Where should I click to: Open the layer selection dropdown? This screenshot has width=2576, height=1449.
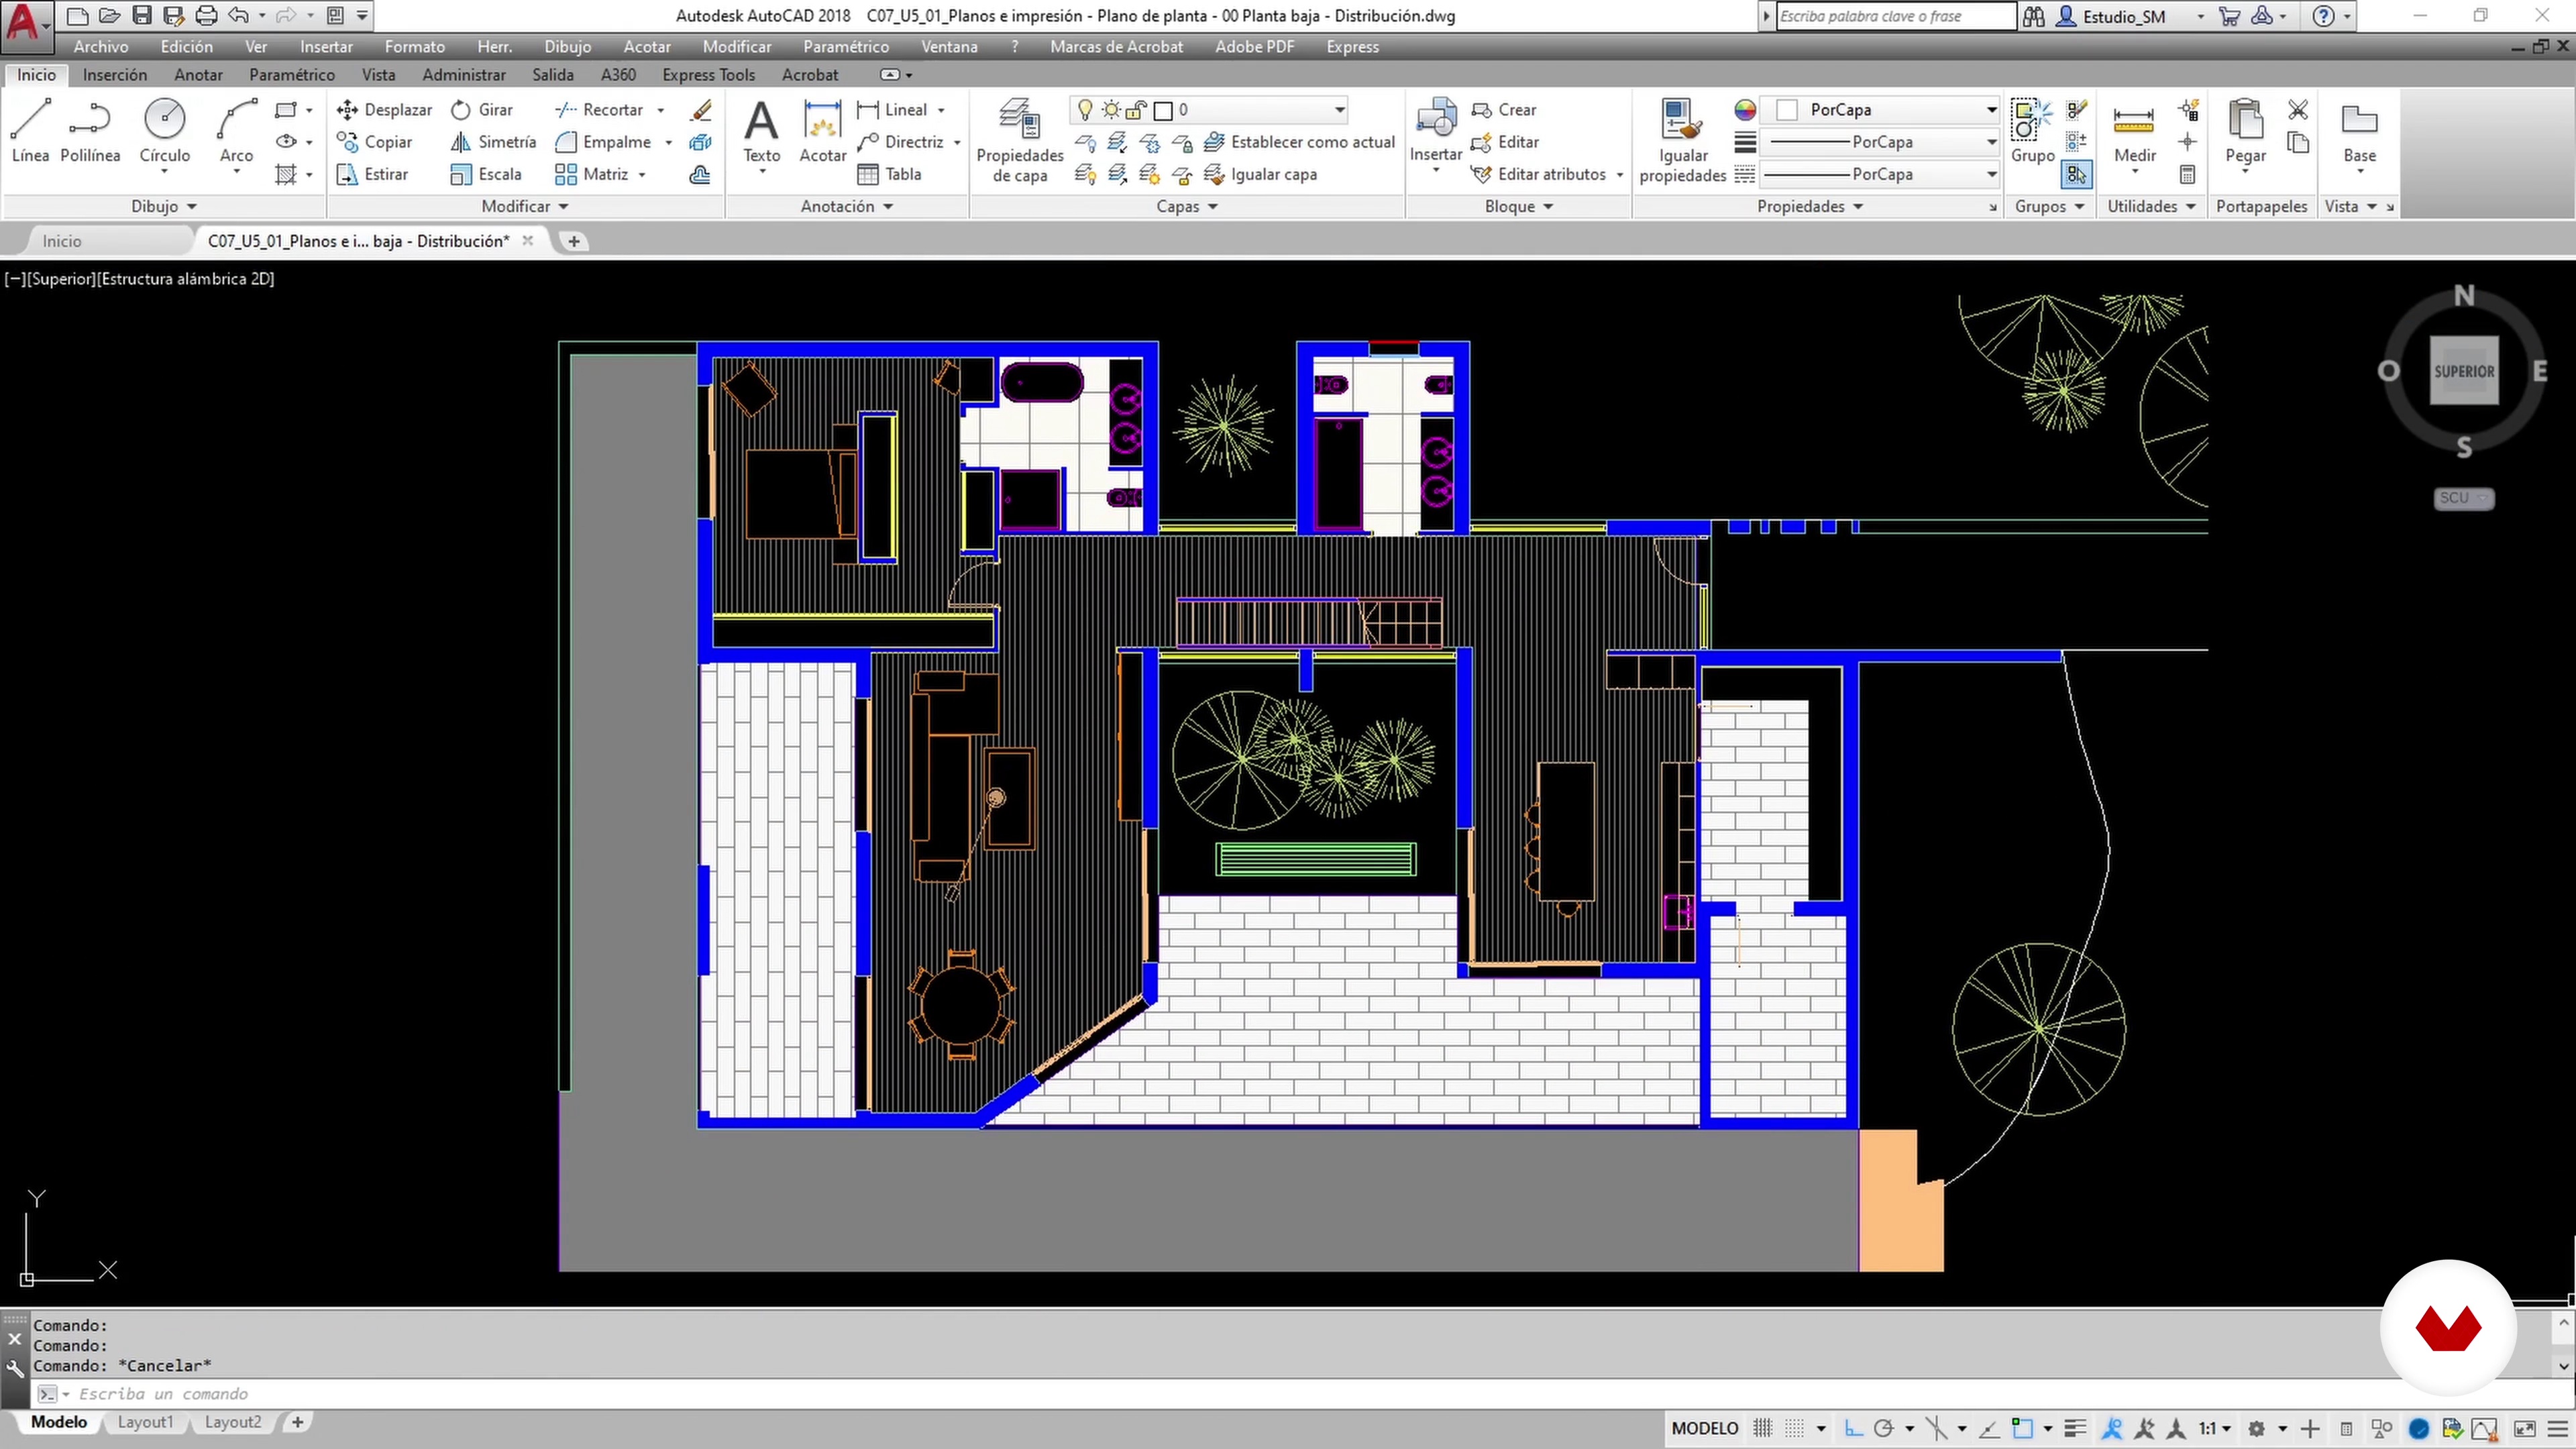click(1339, 109)
